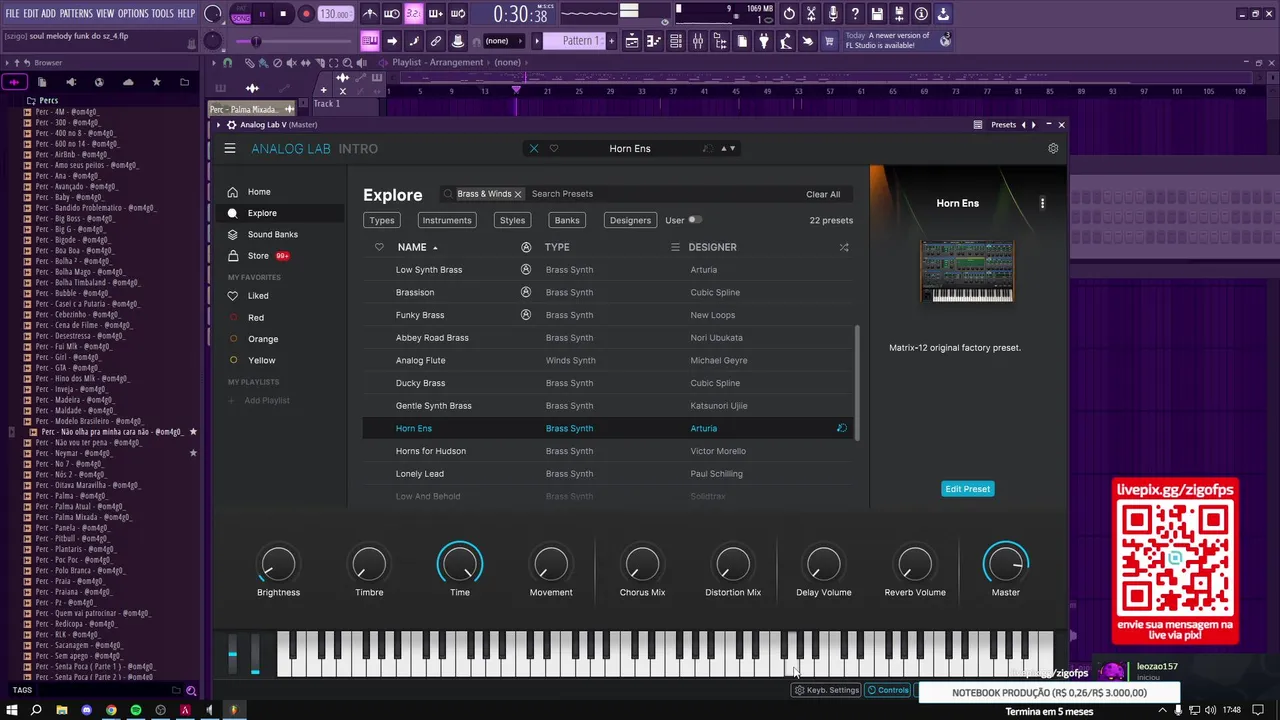
Task: Close the browser with the X icon
Action: point(534,148)
